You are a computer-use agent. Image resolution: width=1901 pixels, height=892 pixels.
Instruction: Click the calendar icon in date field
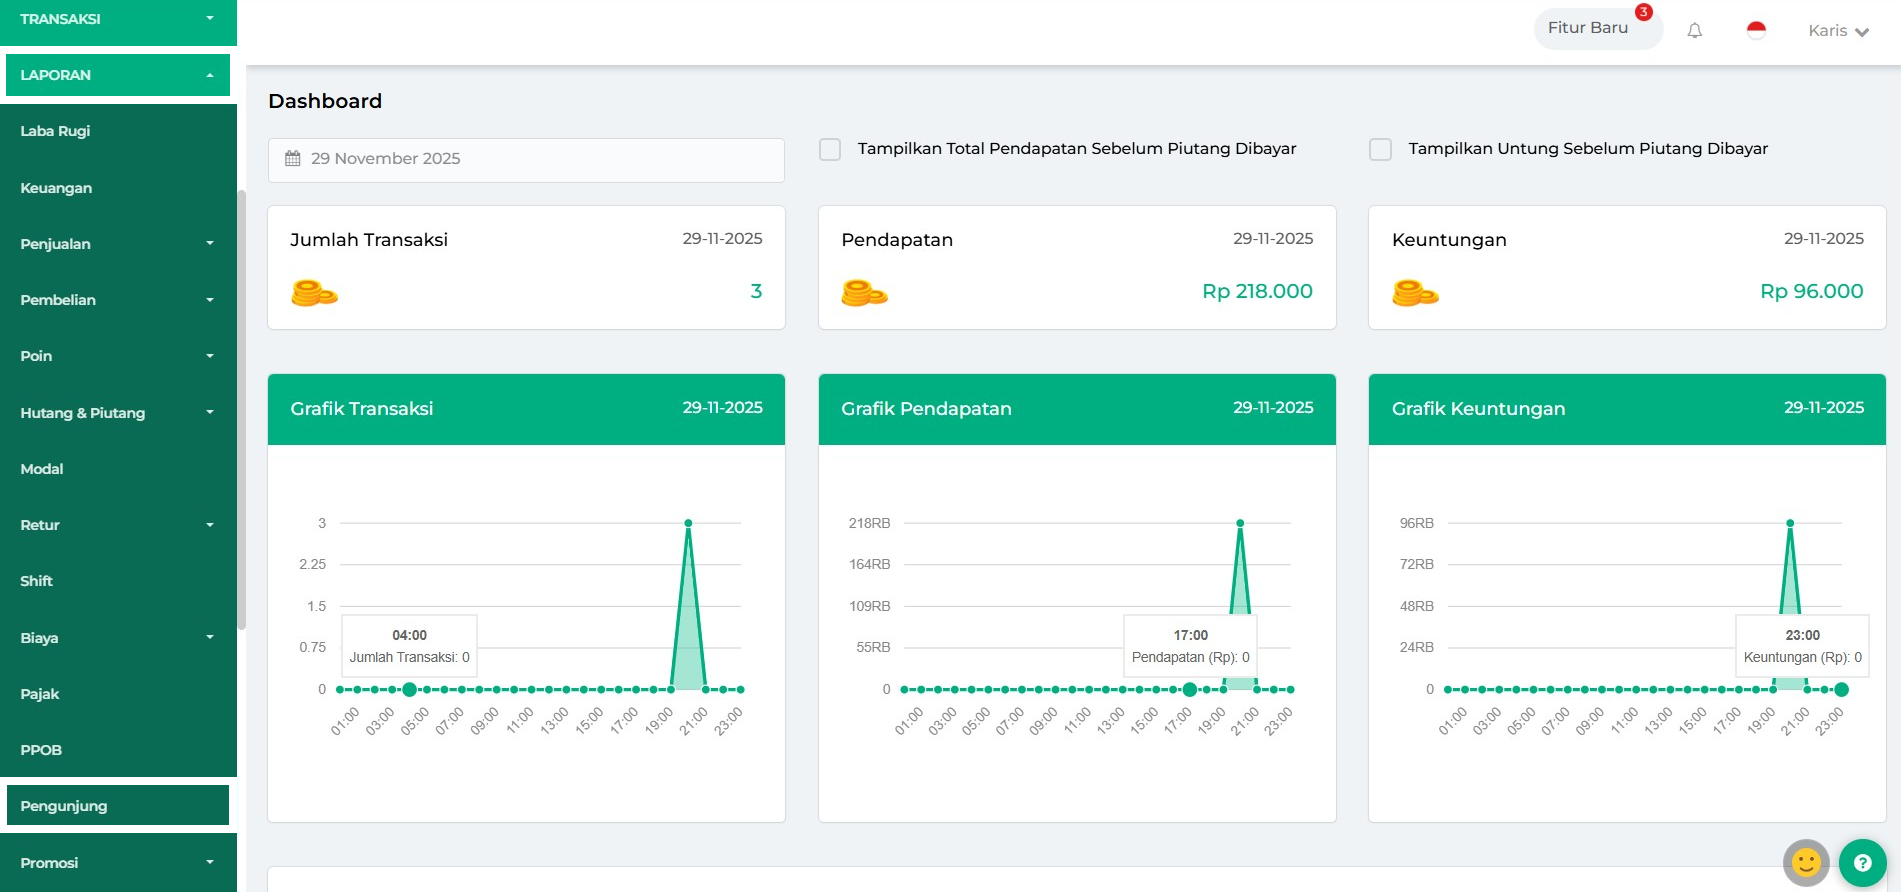click(x=293, y=159)
